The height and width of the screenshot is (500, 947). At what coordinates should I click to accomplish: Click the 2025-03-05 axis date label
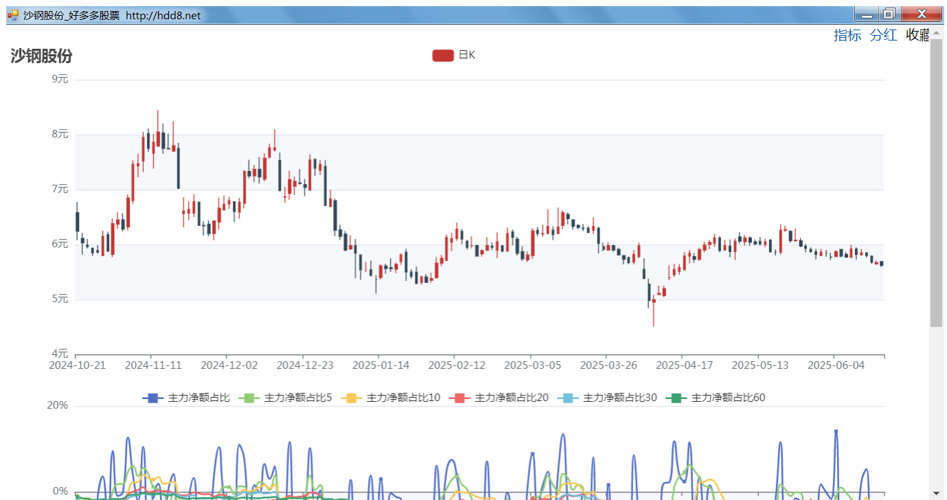coord(533,365)
